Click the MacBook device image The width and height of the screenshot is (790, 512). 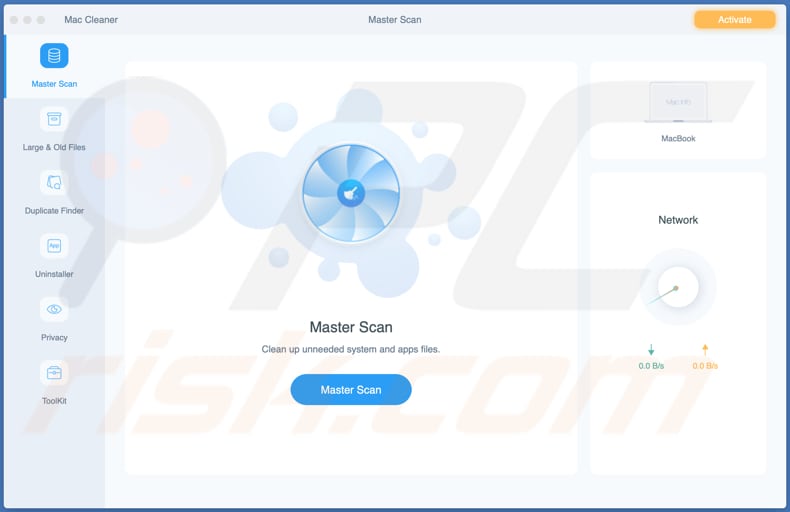click(678, 103)
